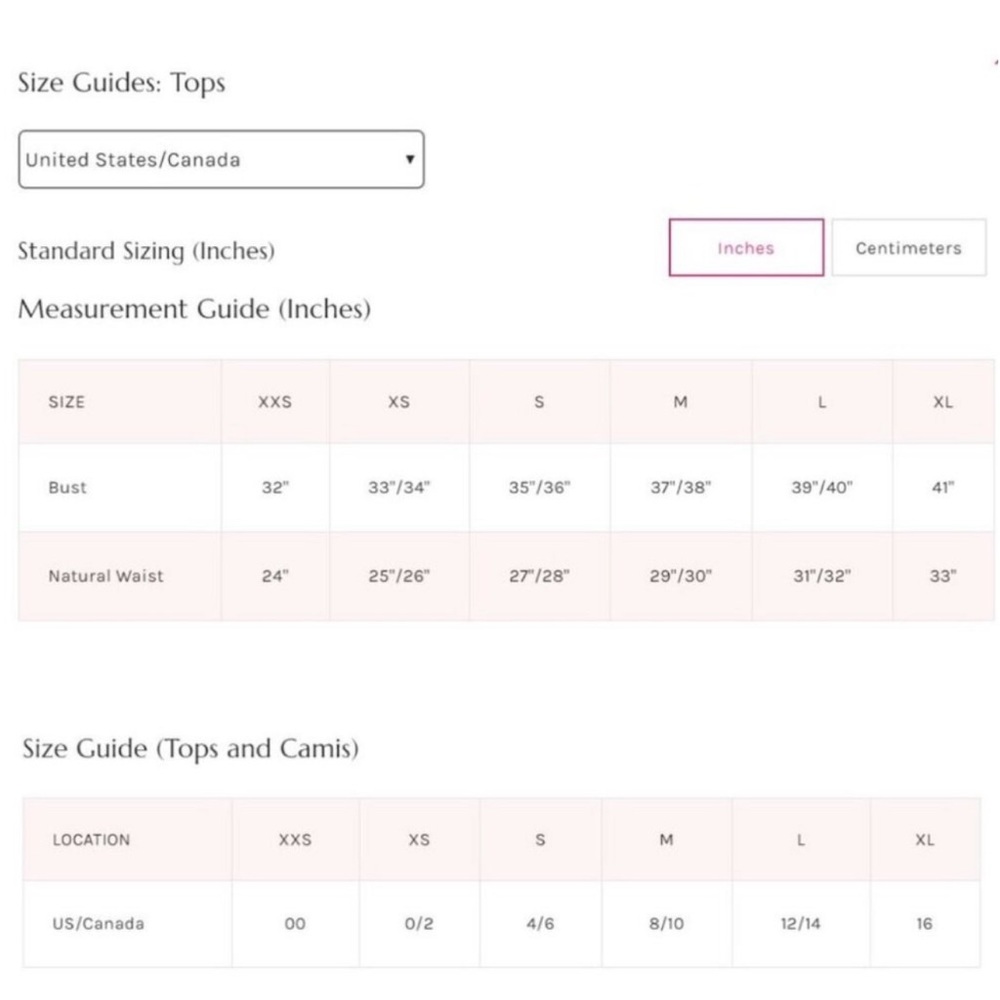Viewport: 1000px width, 1000px height.
Task: Switch units to Inches
Action: coord(746,247)
